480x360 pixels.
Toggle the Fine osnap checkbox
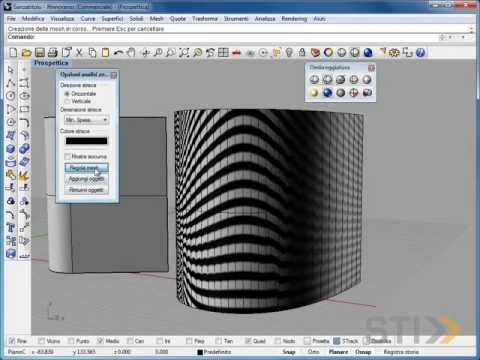pos(12,341)
